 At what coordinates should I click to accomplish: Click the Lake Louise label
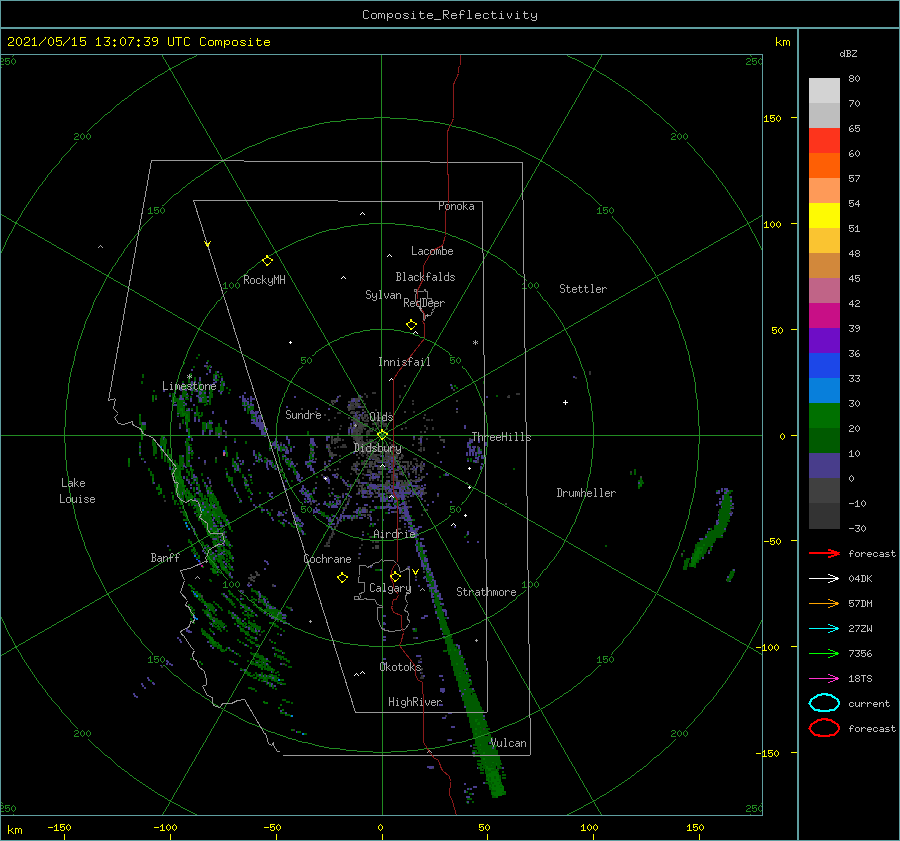[77, 491]
